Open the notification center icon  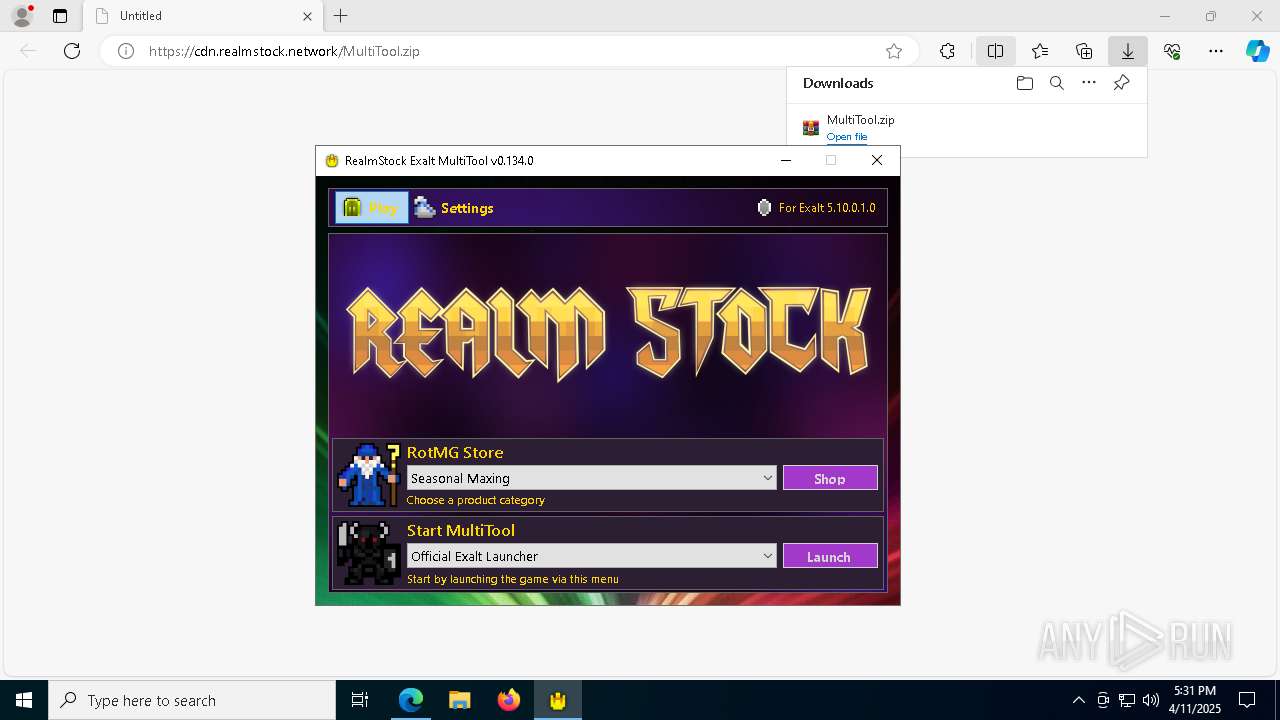pyautogui.click(x=1247, y=700)
